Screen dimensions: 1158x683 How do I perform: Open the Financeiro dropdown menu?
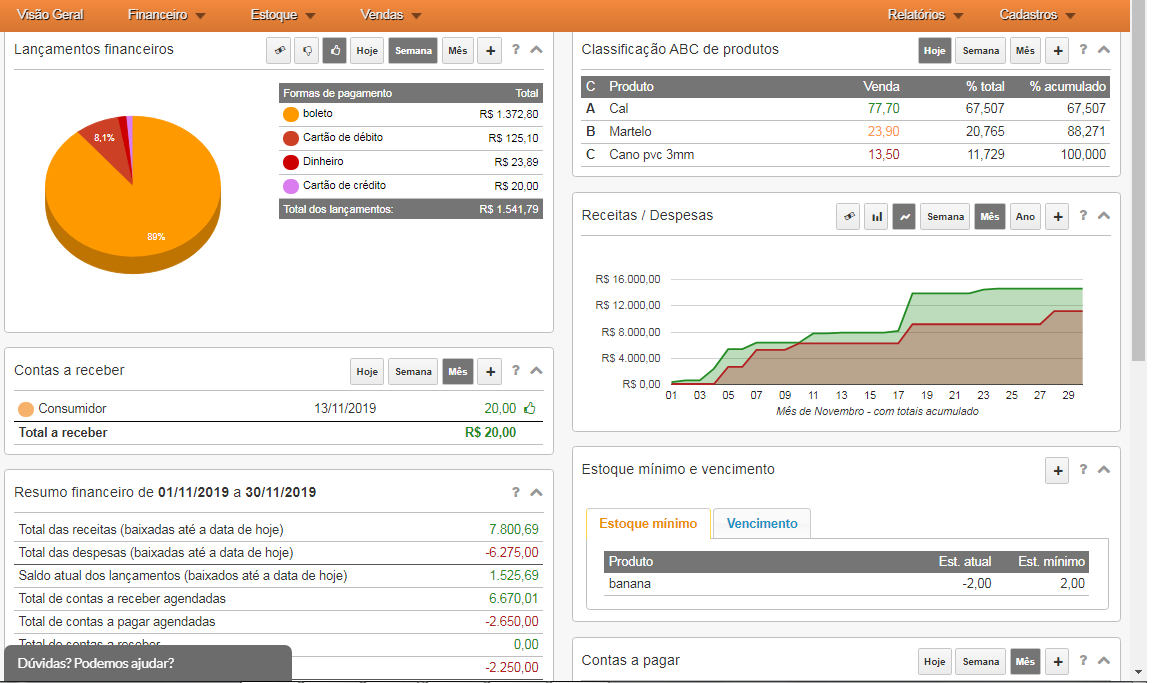(x=166, y=15)
